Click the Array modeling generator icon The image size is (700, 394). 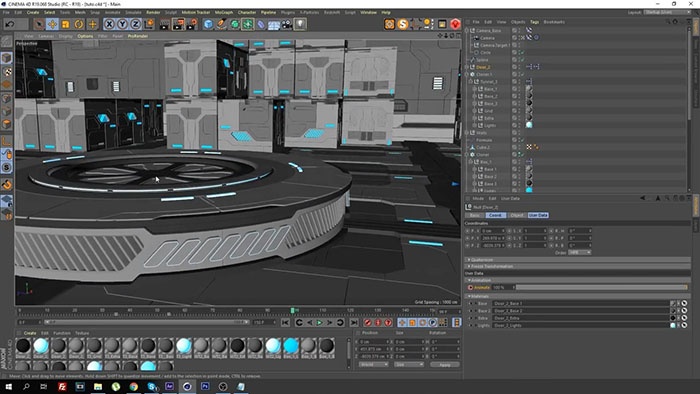(x=248, y=24)
